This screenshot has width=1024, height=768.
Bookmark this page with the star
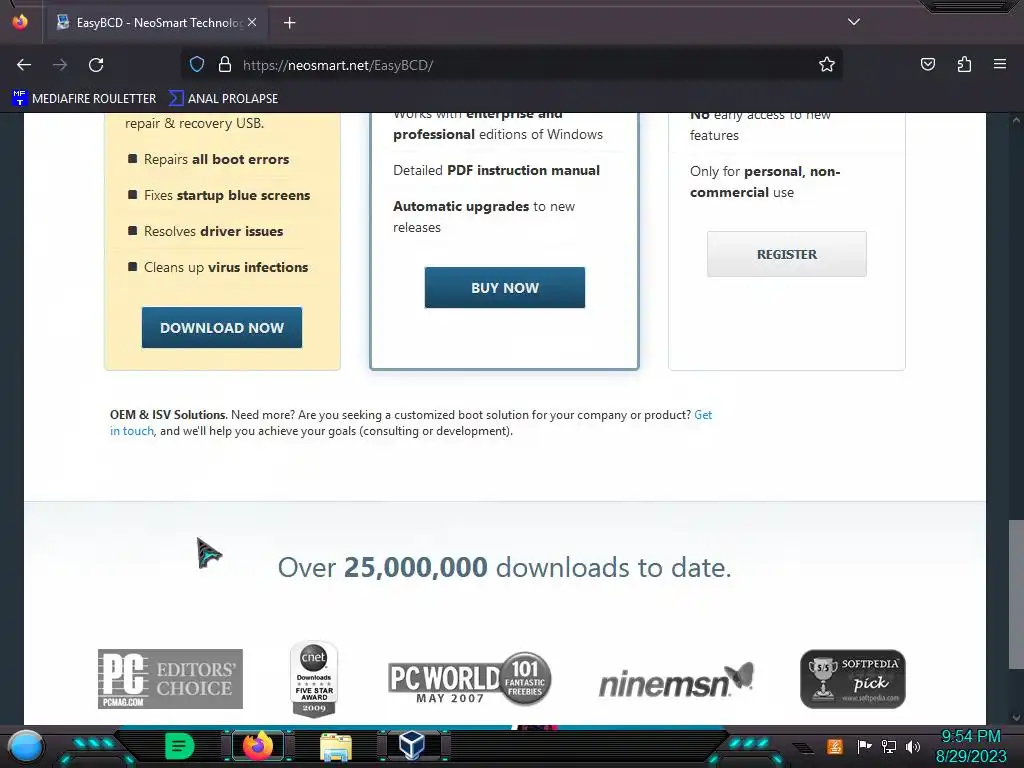point(827,65)
